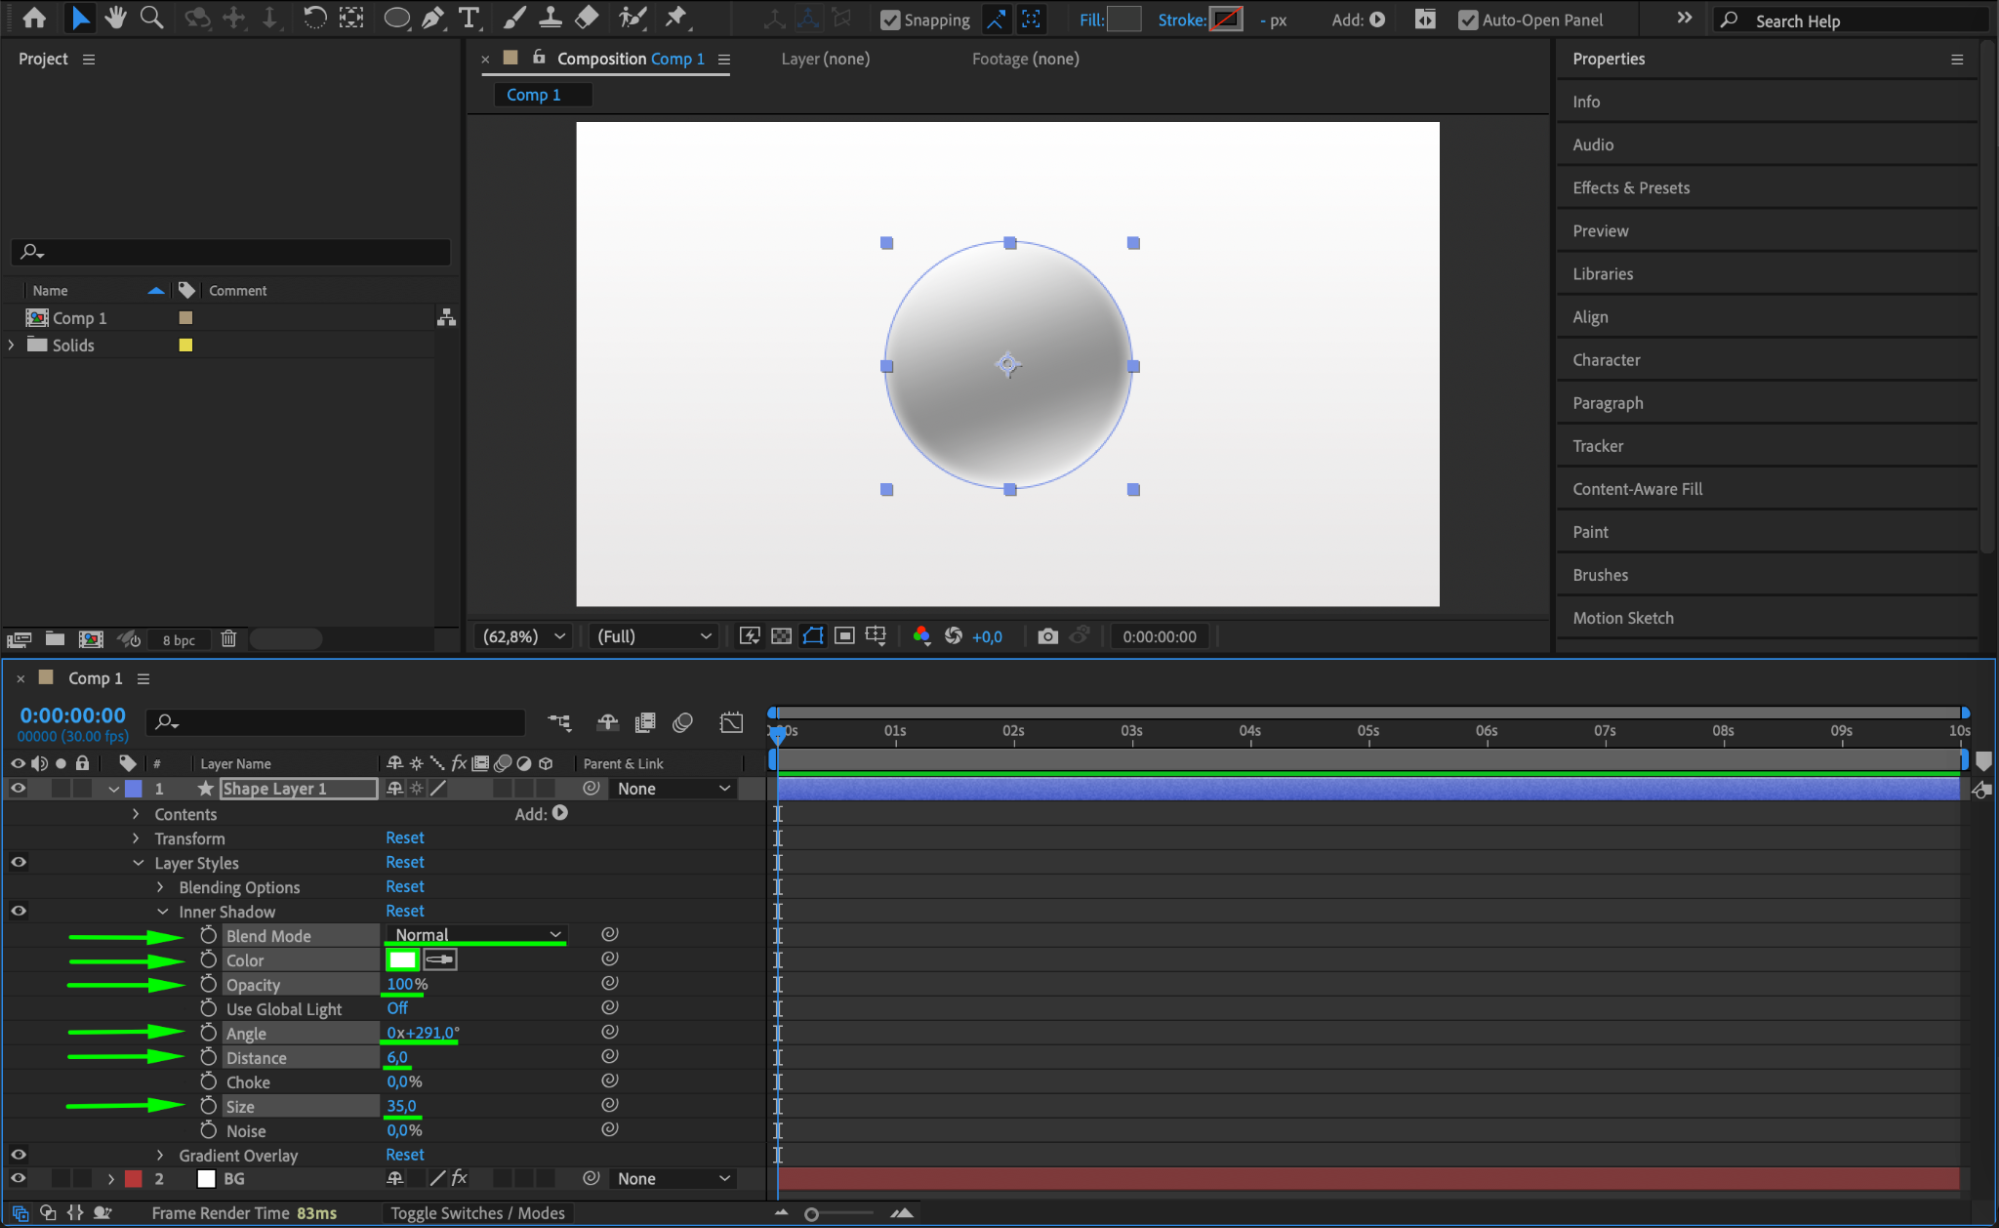Toggle the Snapping checkbox

point(890,20)
